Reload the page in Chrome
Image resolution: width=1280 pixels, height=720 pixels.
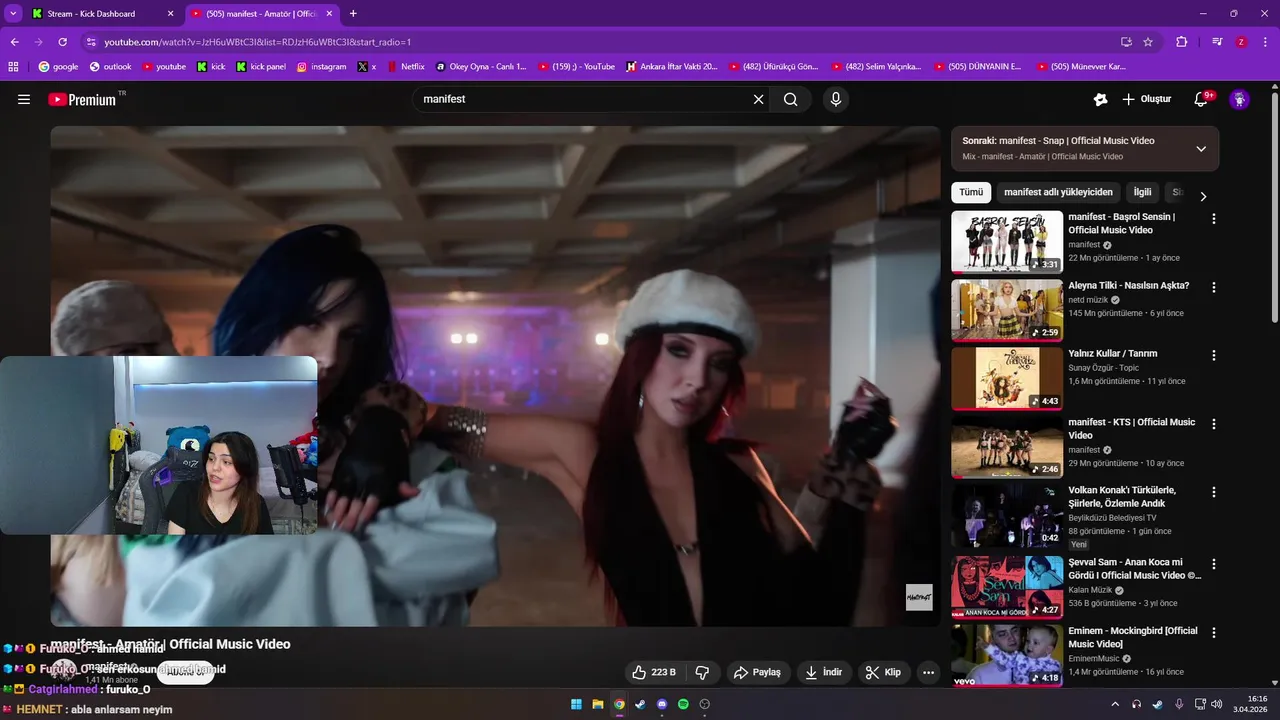pyautogui.click(x=63, y=42)
